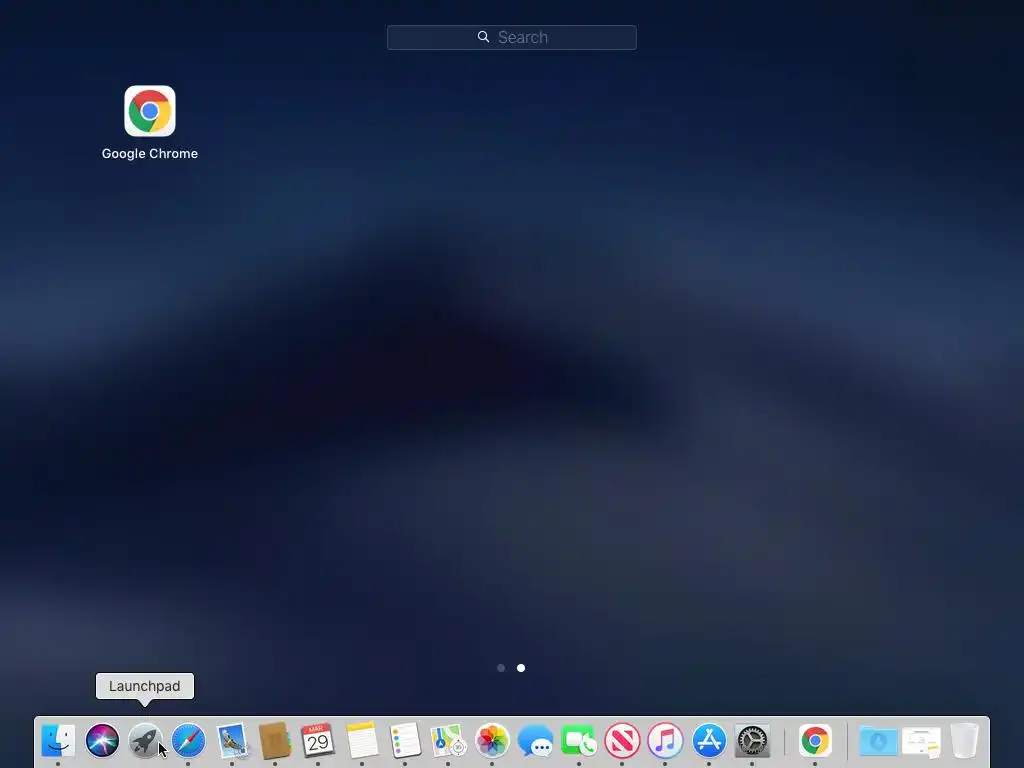Open the Photos app in the Dock
Viewport: 1024px width, 768px height.
coord(492,741)
